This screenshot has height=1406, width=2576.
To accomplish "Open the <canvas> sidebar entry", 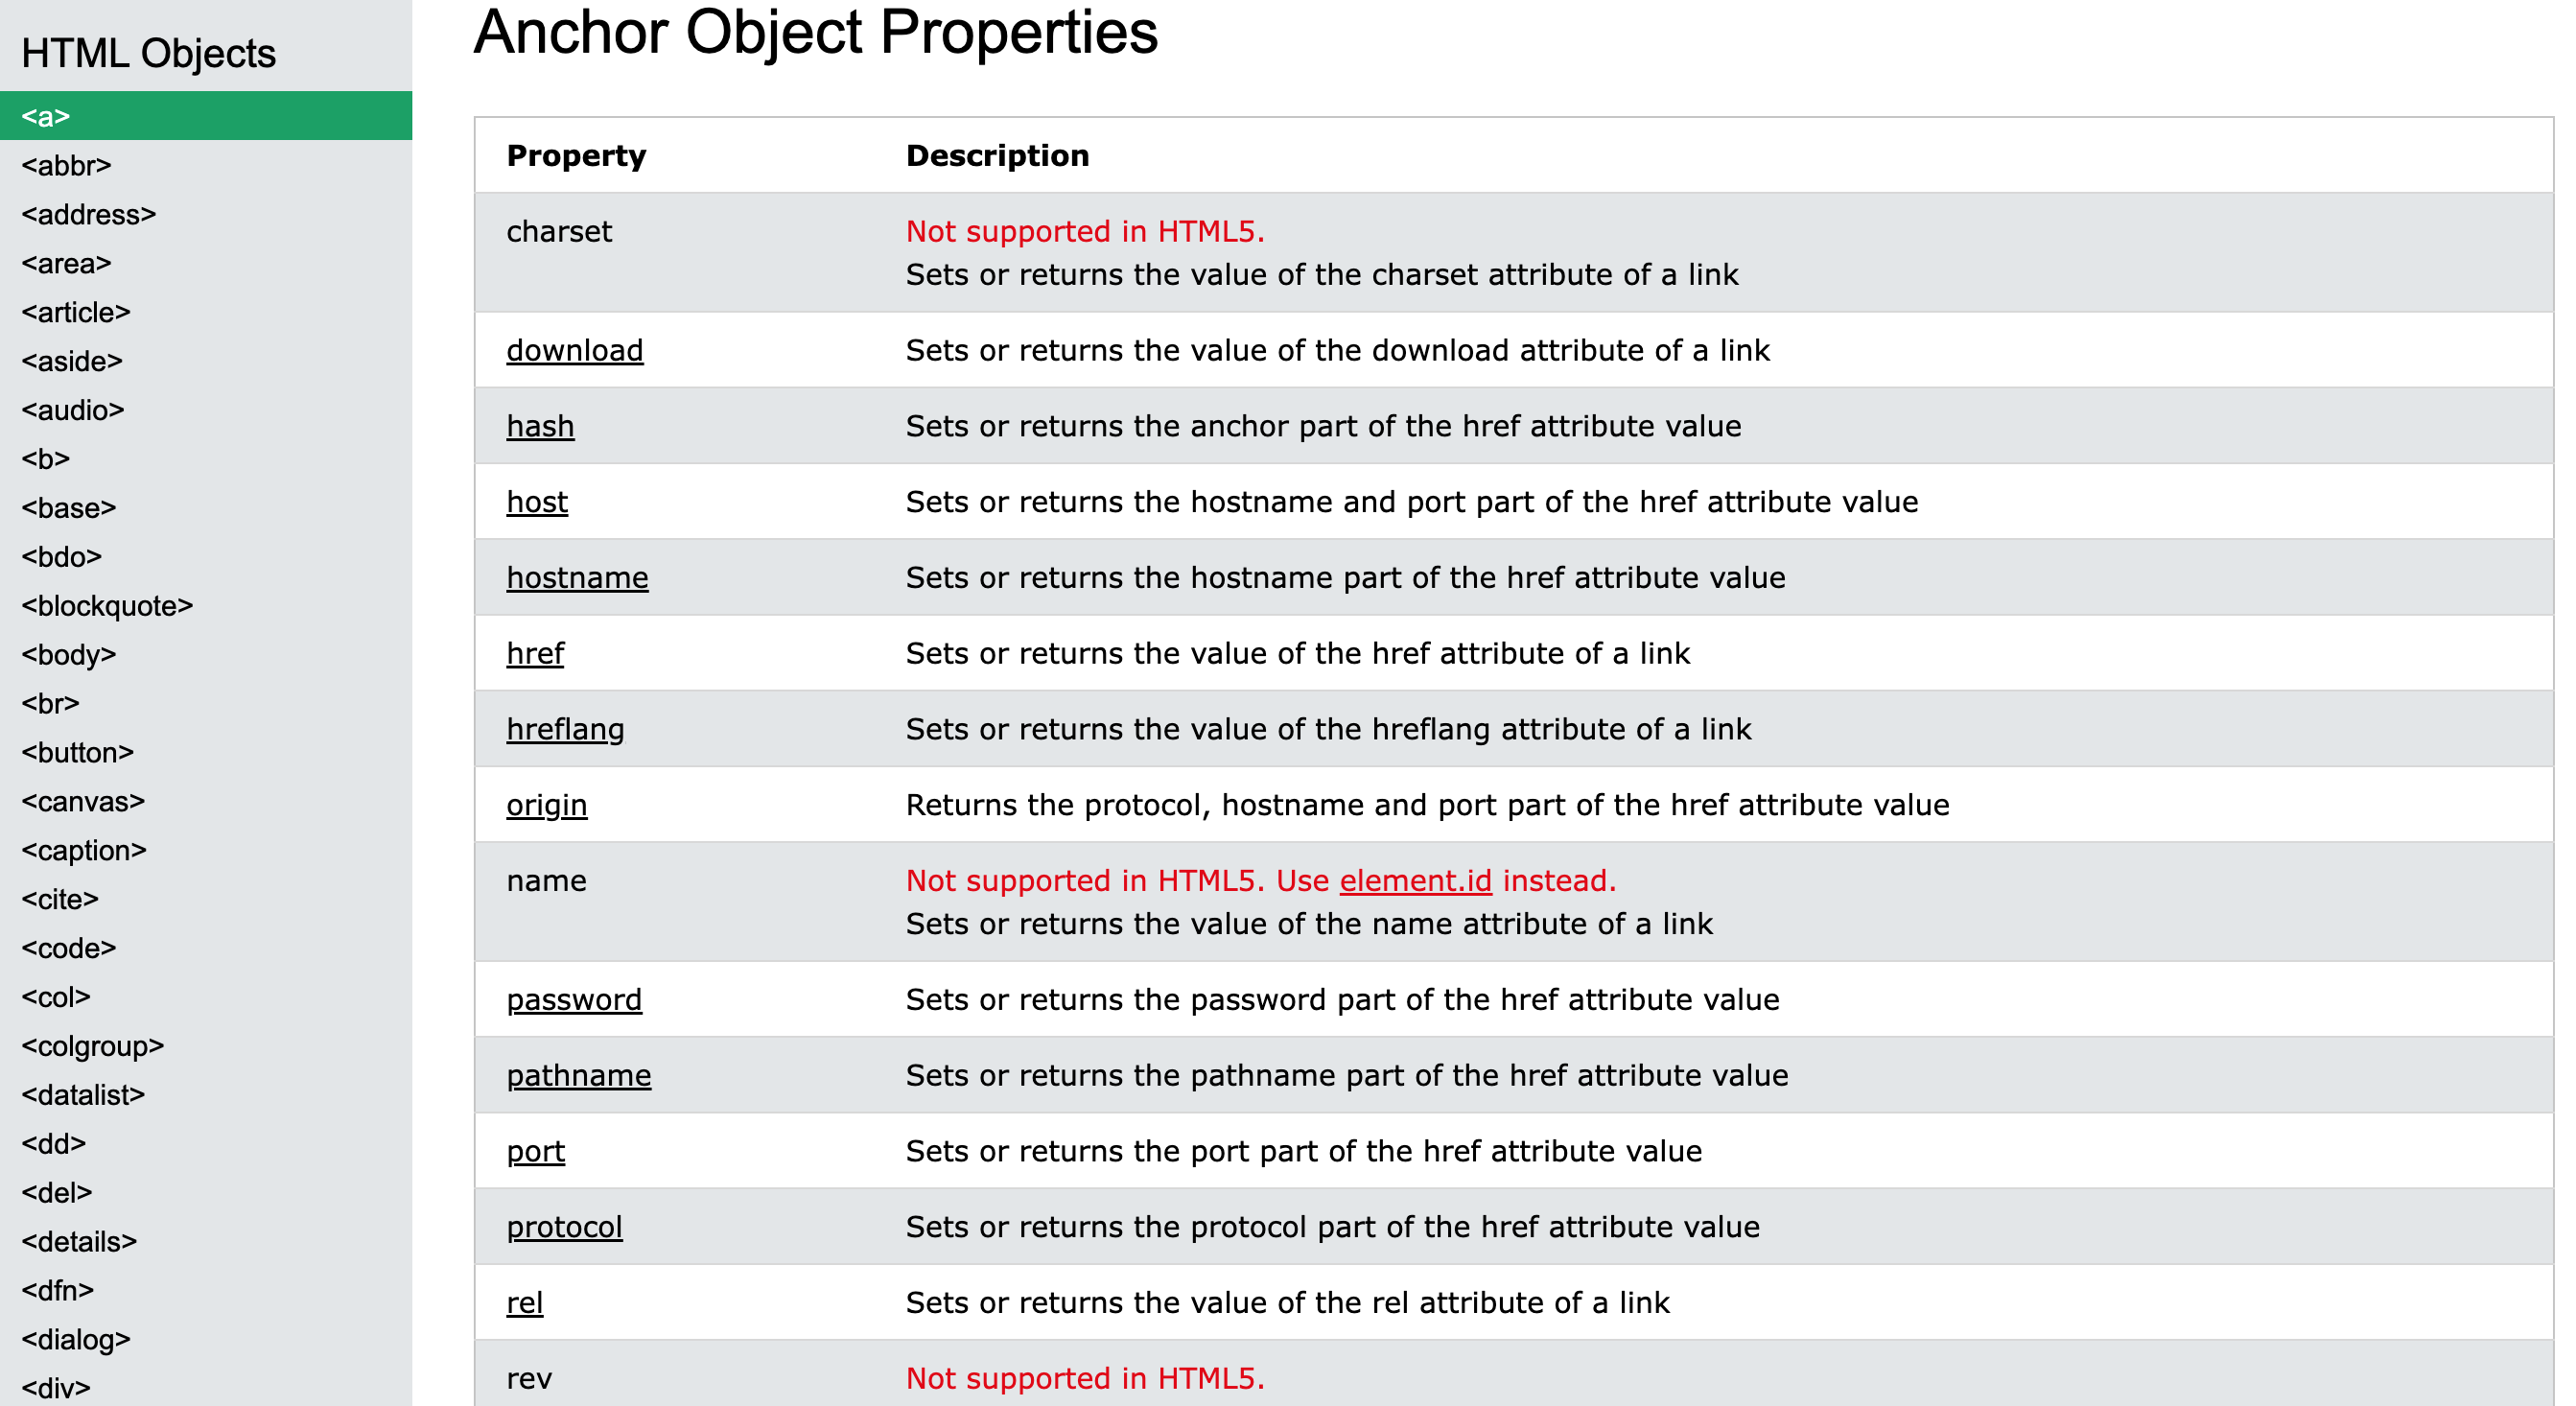I will coord(83,801).
